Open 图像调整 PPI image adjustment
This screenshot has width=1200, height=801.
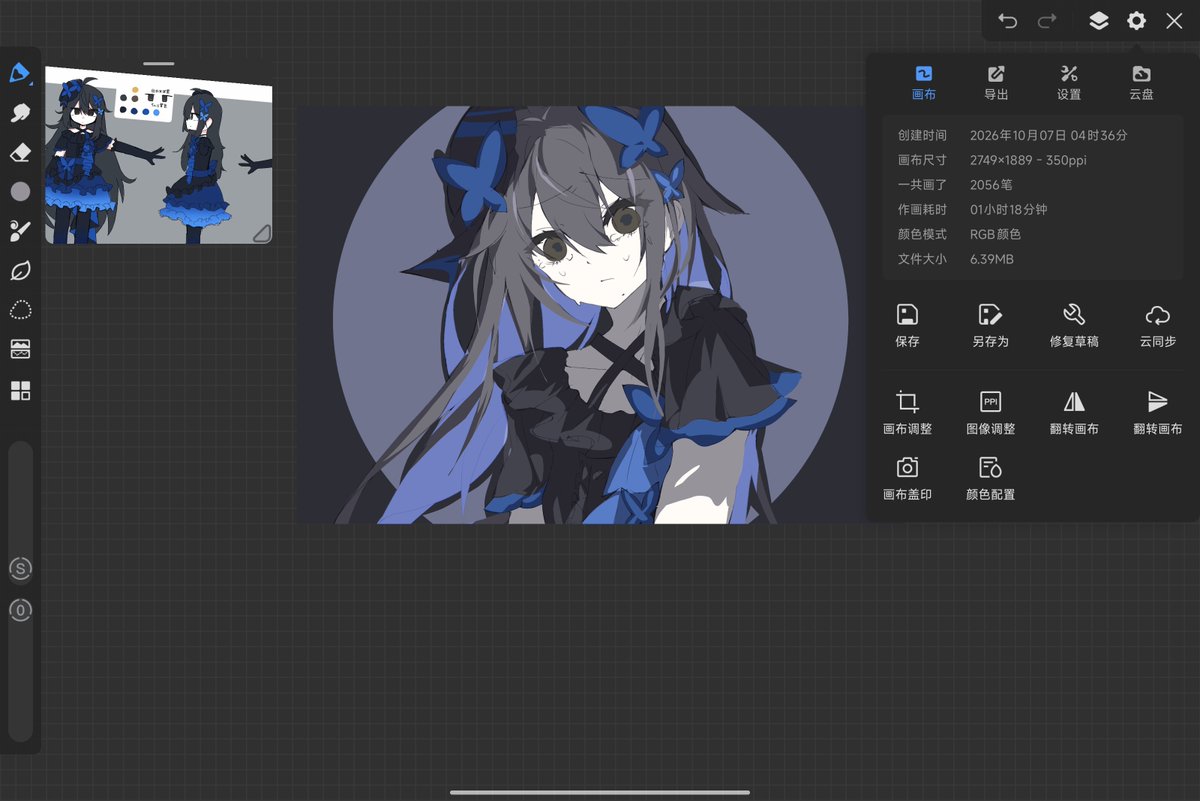tap(990, 413)
